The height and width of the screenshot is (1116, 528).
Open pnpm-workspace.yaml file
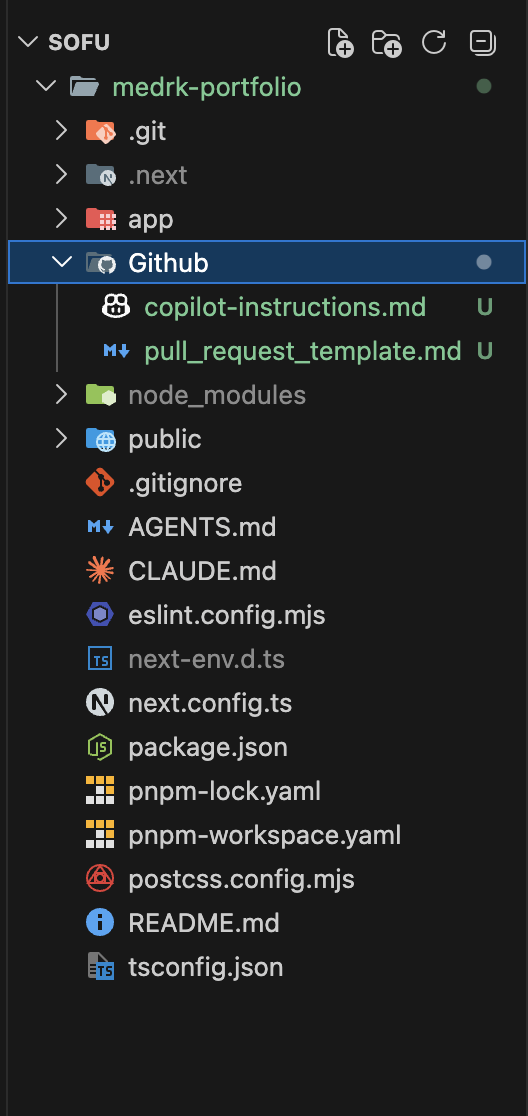pos(265,835)
